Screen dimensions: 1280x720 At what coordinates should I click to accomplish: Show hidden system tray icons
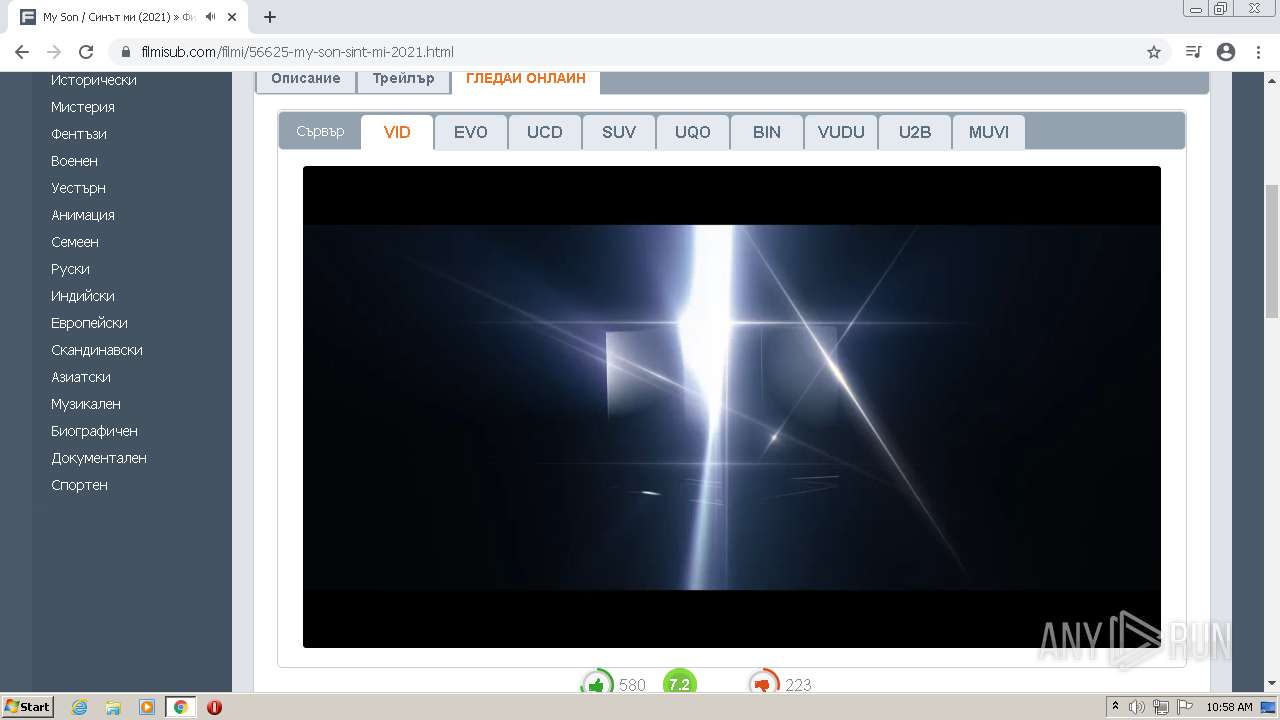tap(1116, 707)
